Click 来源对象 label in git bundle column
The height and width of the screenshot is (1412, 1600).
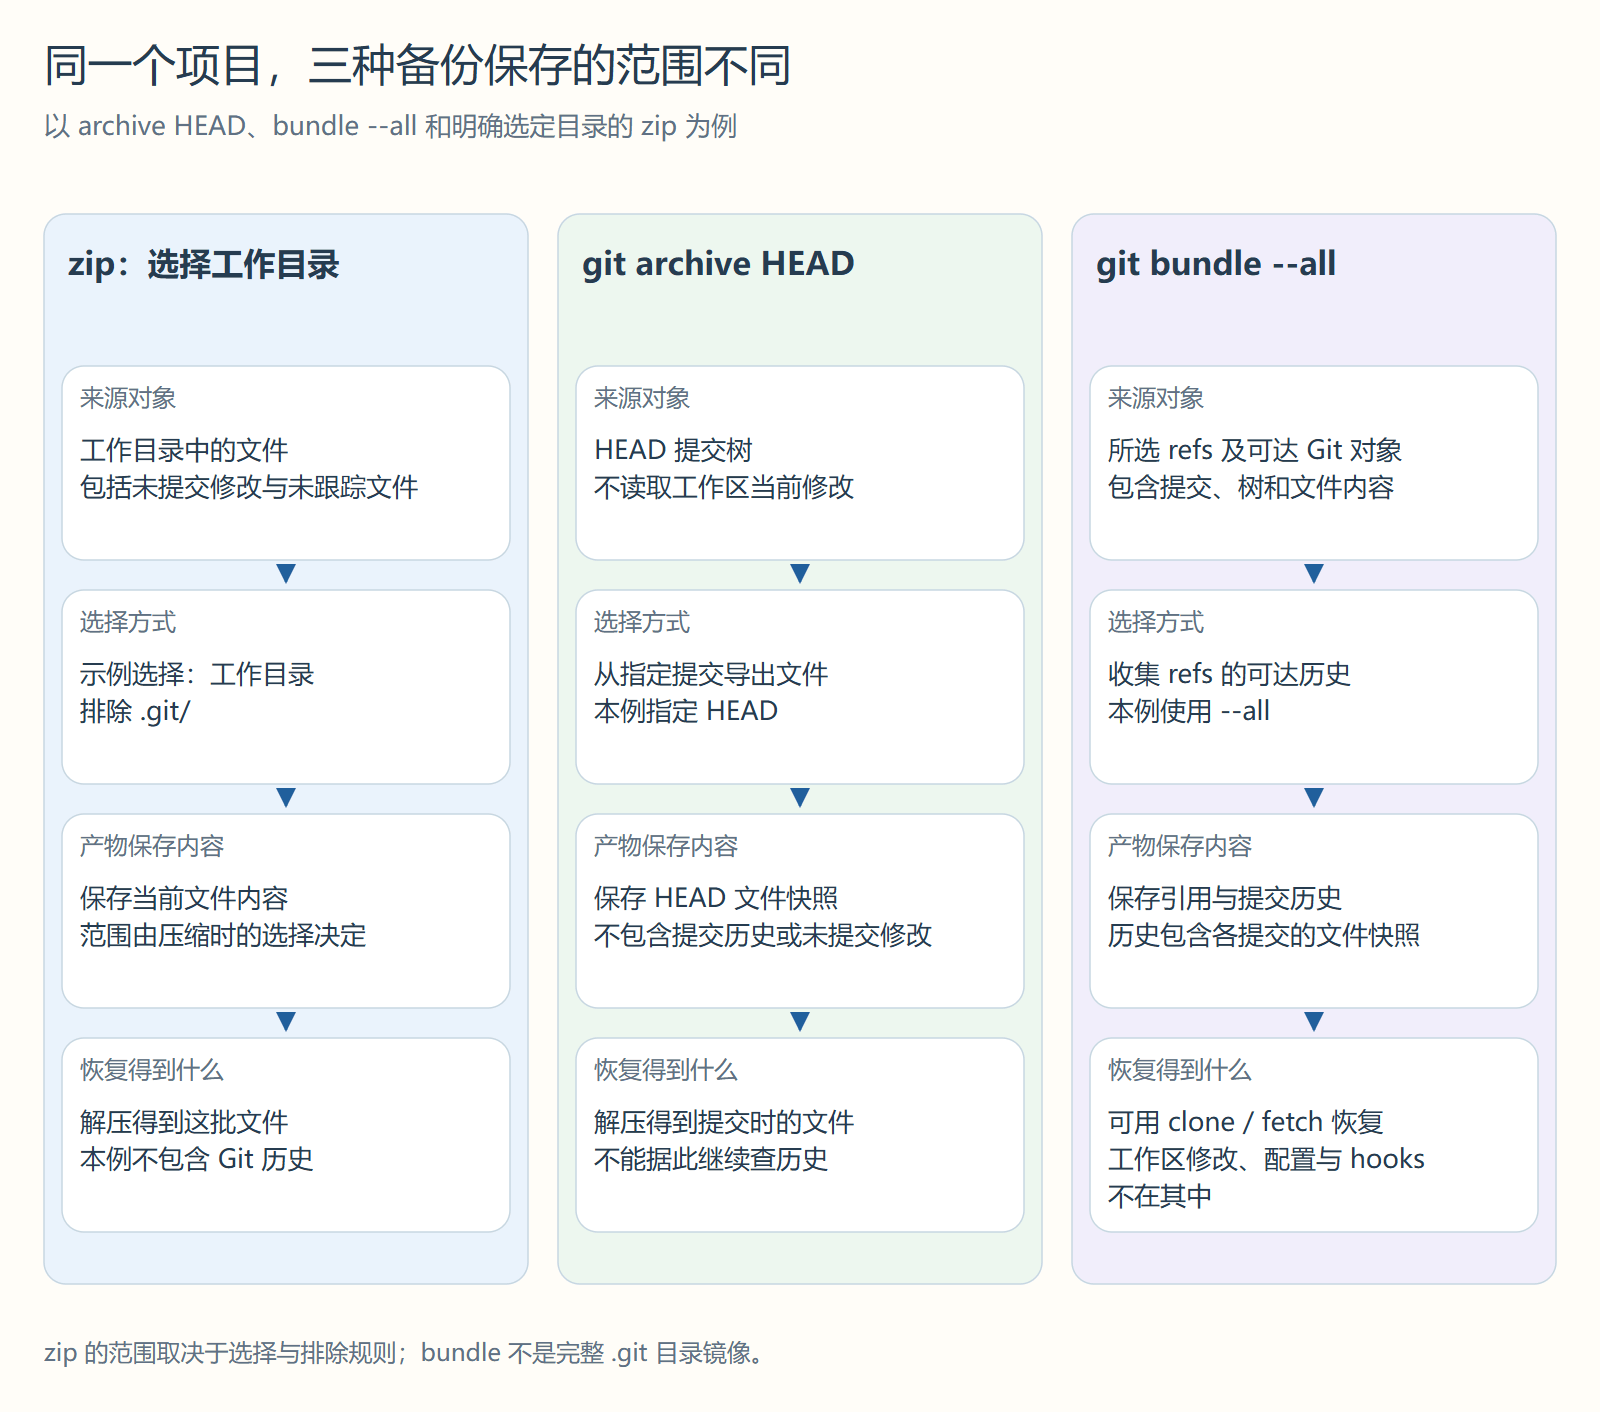[1156, 398]
